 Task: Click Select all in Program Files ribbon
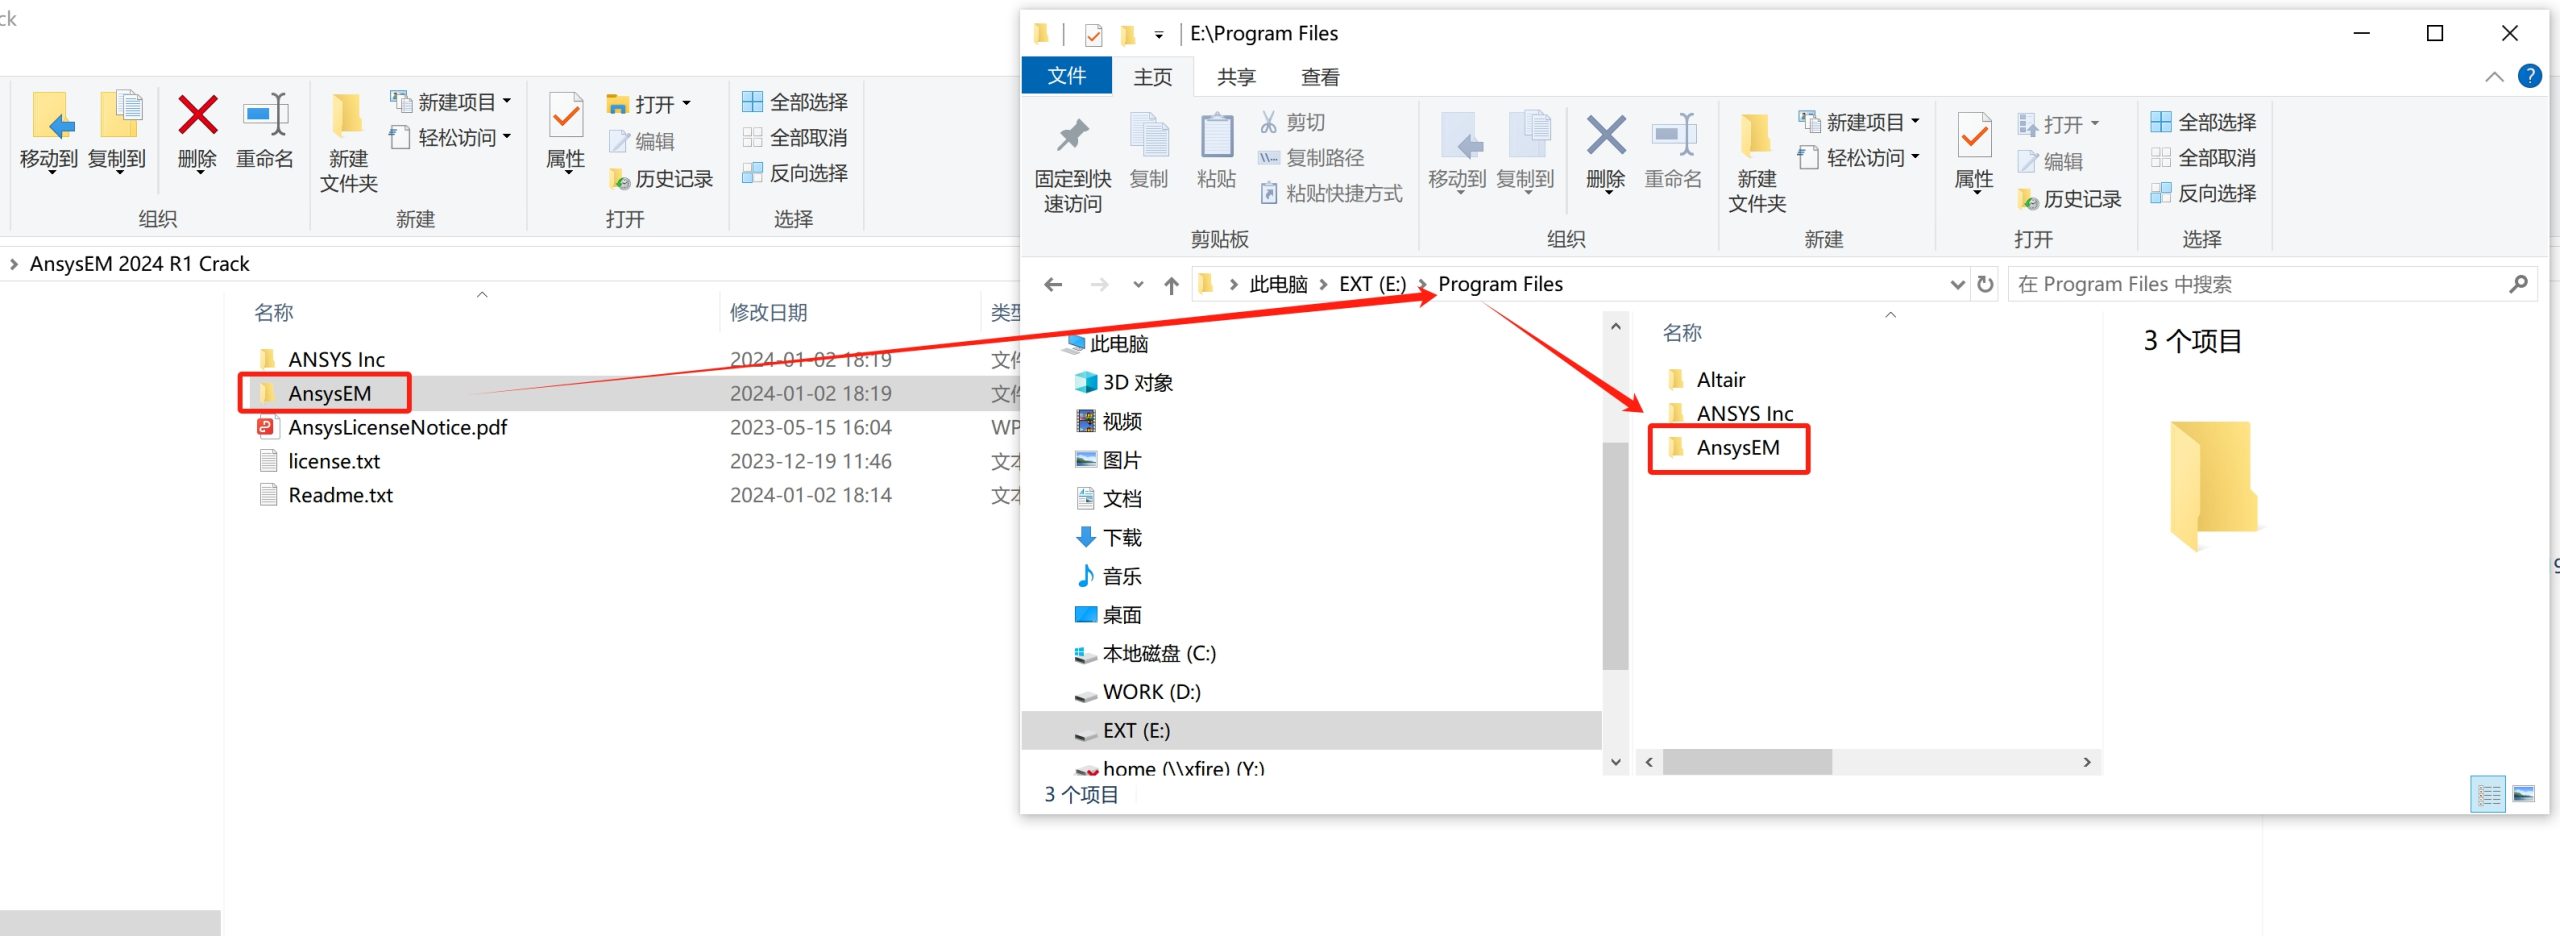(x=2203, y=122)
